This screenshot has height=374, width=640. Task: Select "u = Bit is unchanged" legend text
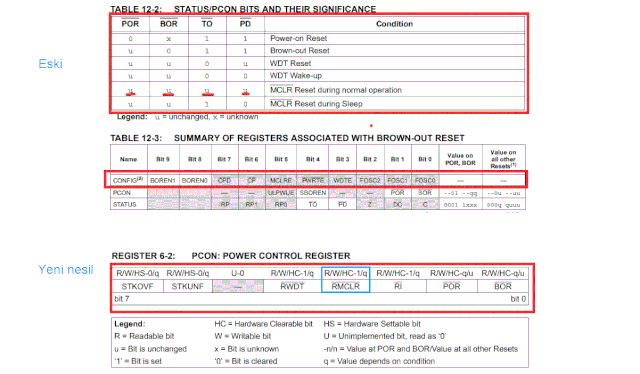pyautogui.click(x=151, y=349)
